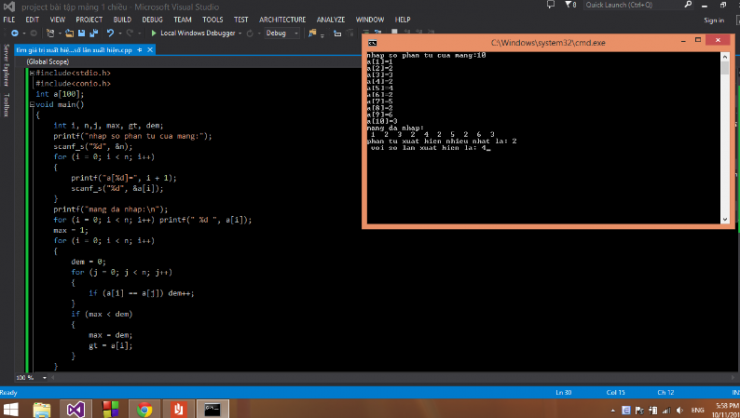Open the BUILD menu
740x418 pixels.
click(x=122, y=19)
